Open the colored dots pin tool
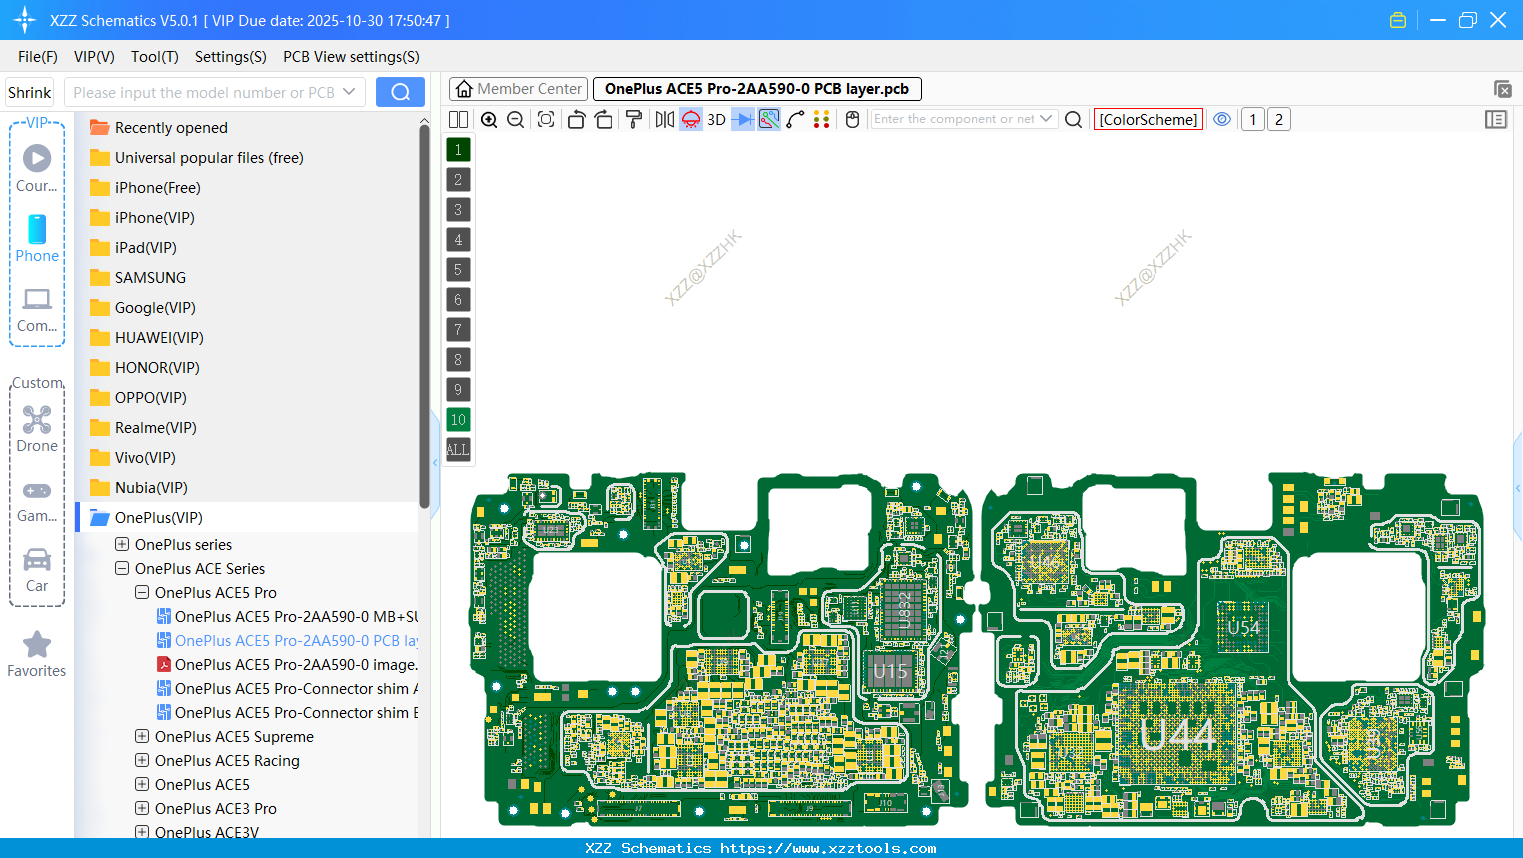1523x858 pixels. coord(822,119)
